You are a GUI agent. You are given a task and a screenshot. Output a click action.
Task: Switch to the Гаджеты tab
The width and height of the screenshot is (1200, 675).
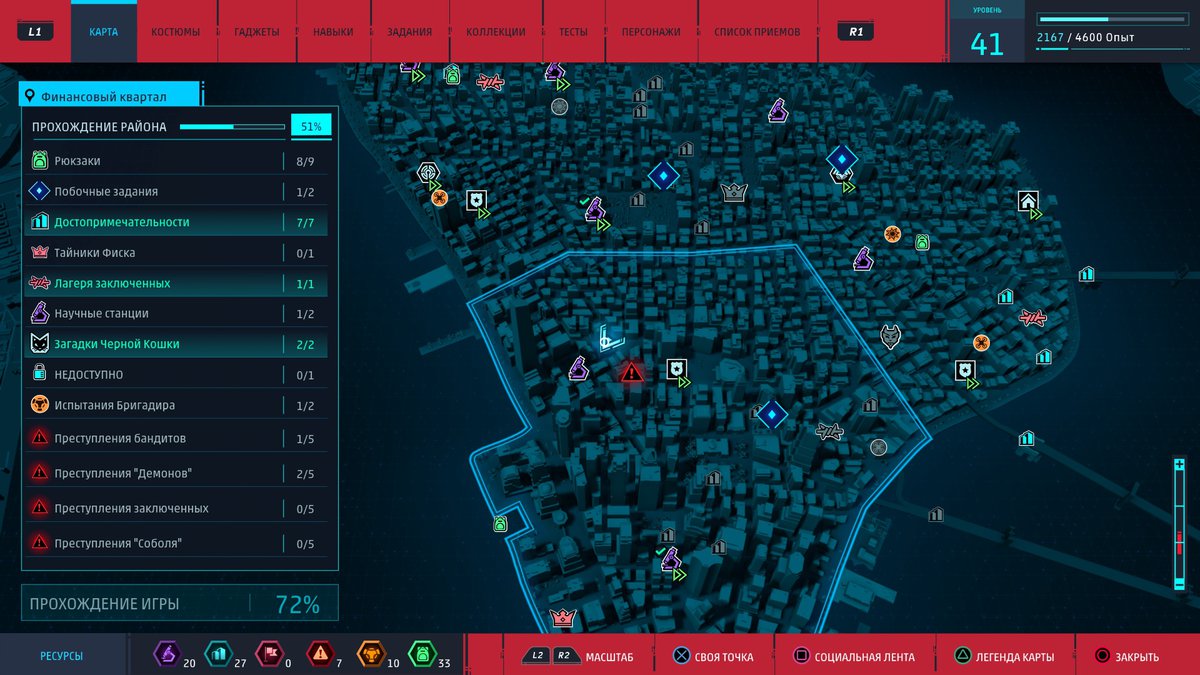(x=257, y=32)
